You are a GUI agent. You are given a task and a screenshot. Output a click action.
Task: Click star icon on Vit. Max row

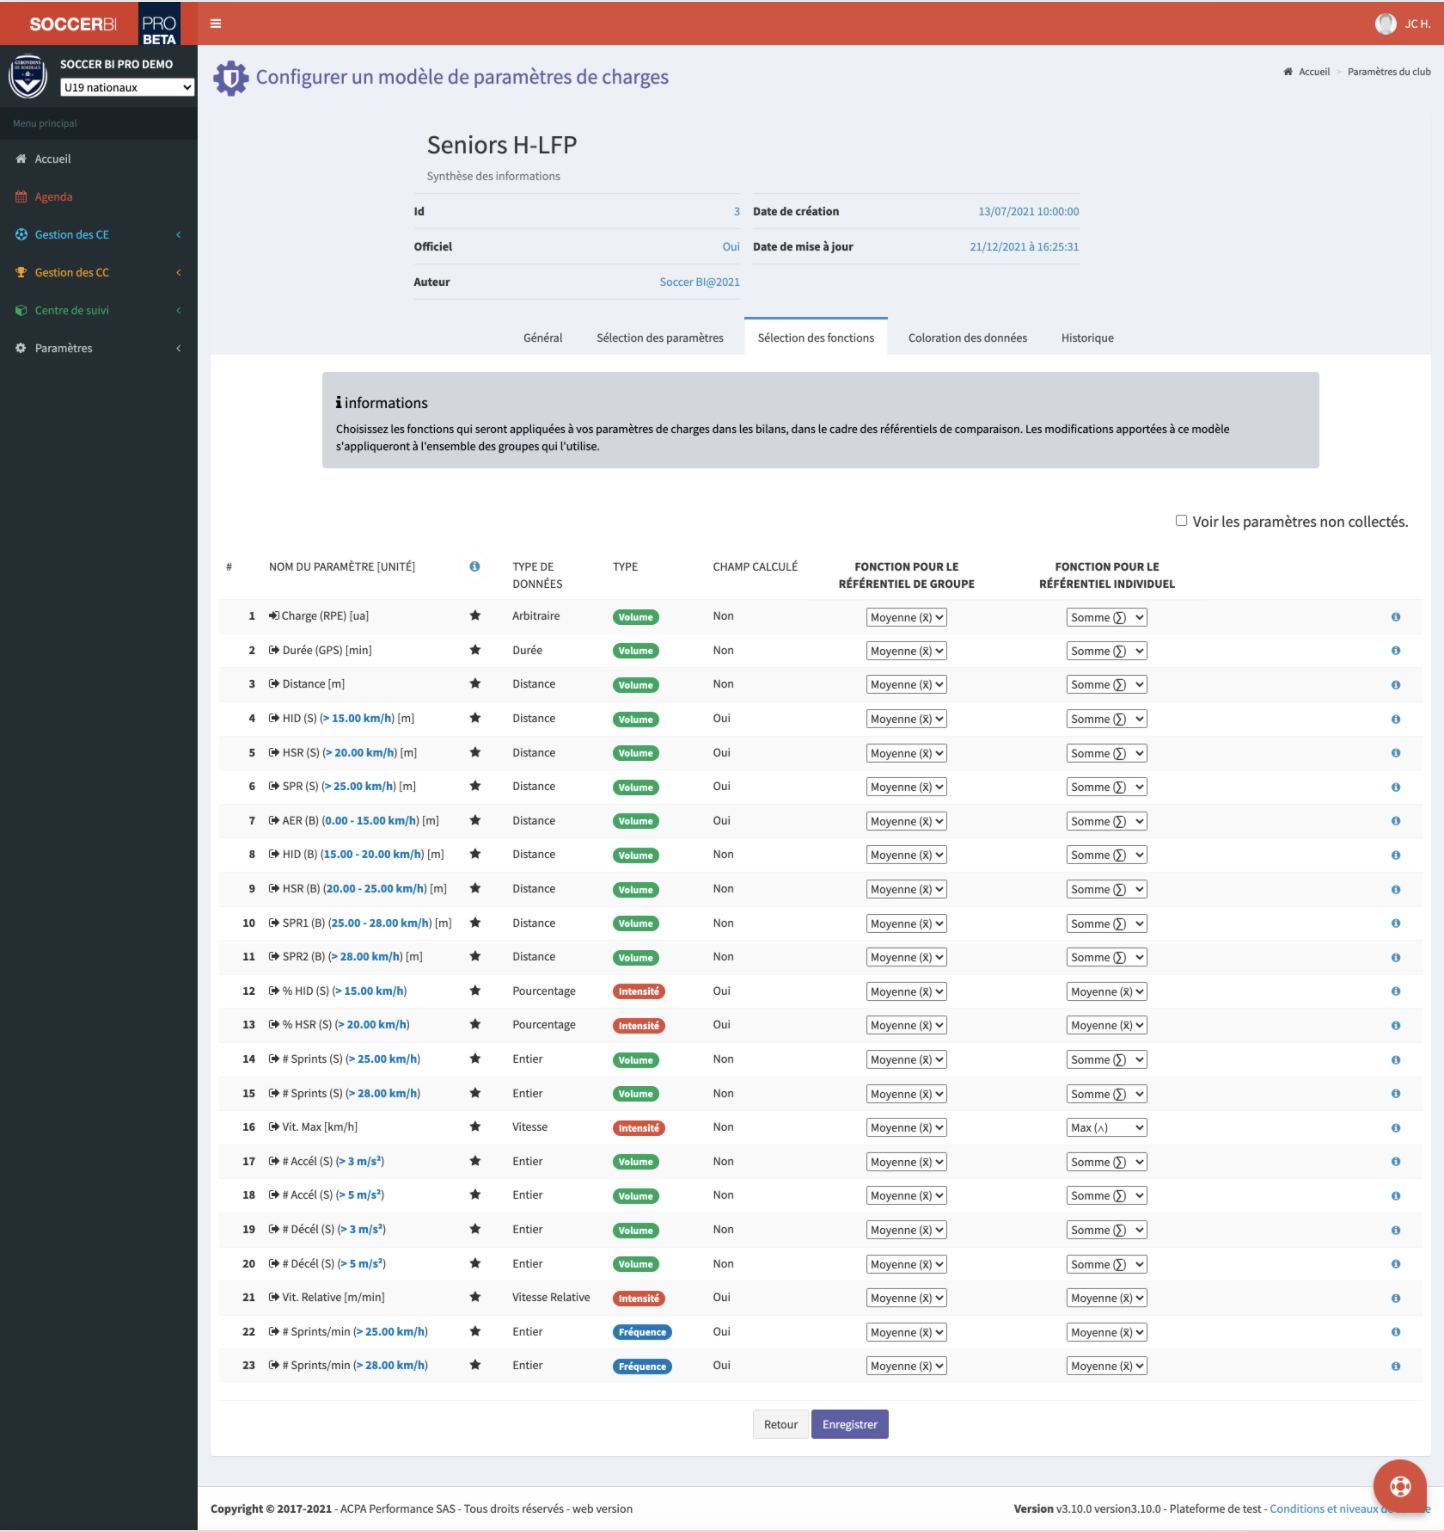[475, 1127]
